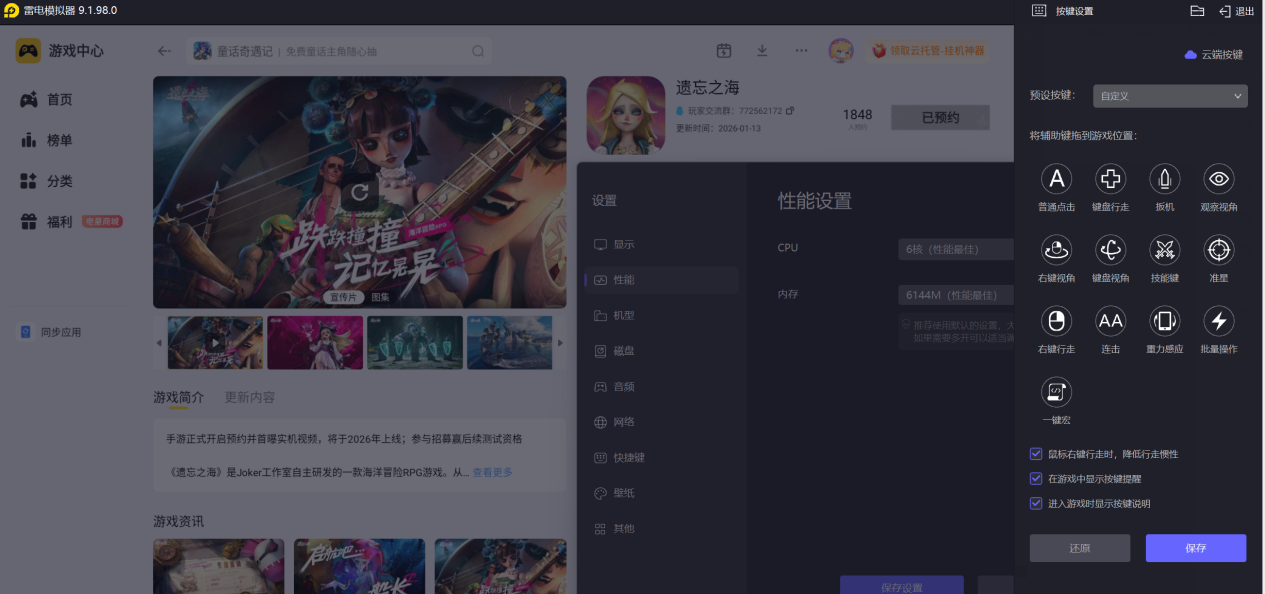Open the three-dot more menu
The width and height of the screenshot is (1265, 594).
[x=801, y=51]
